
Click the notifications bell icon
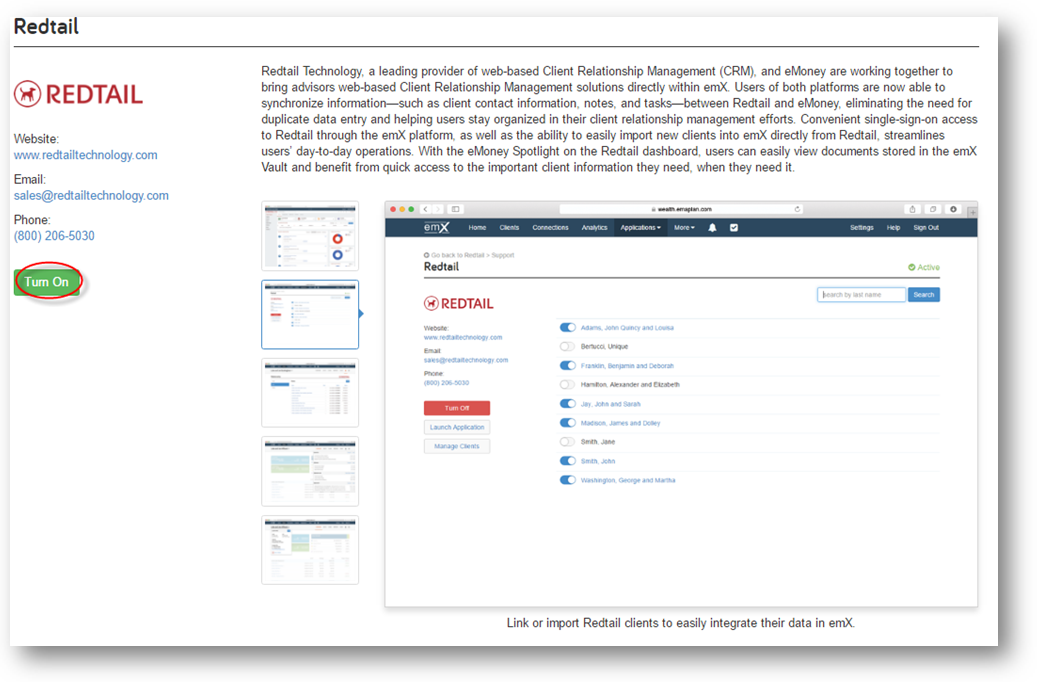[x=712, y=228]
